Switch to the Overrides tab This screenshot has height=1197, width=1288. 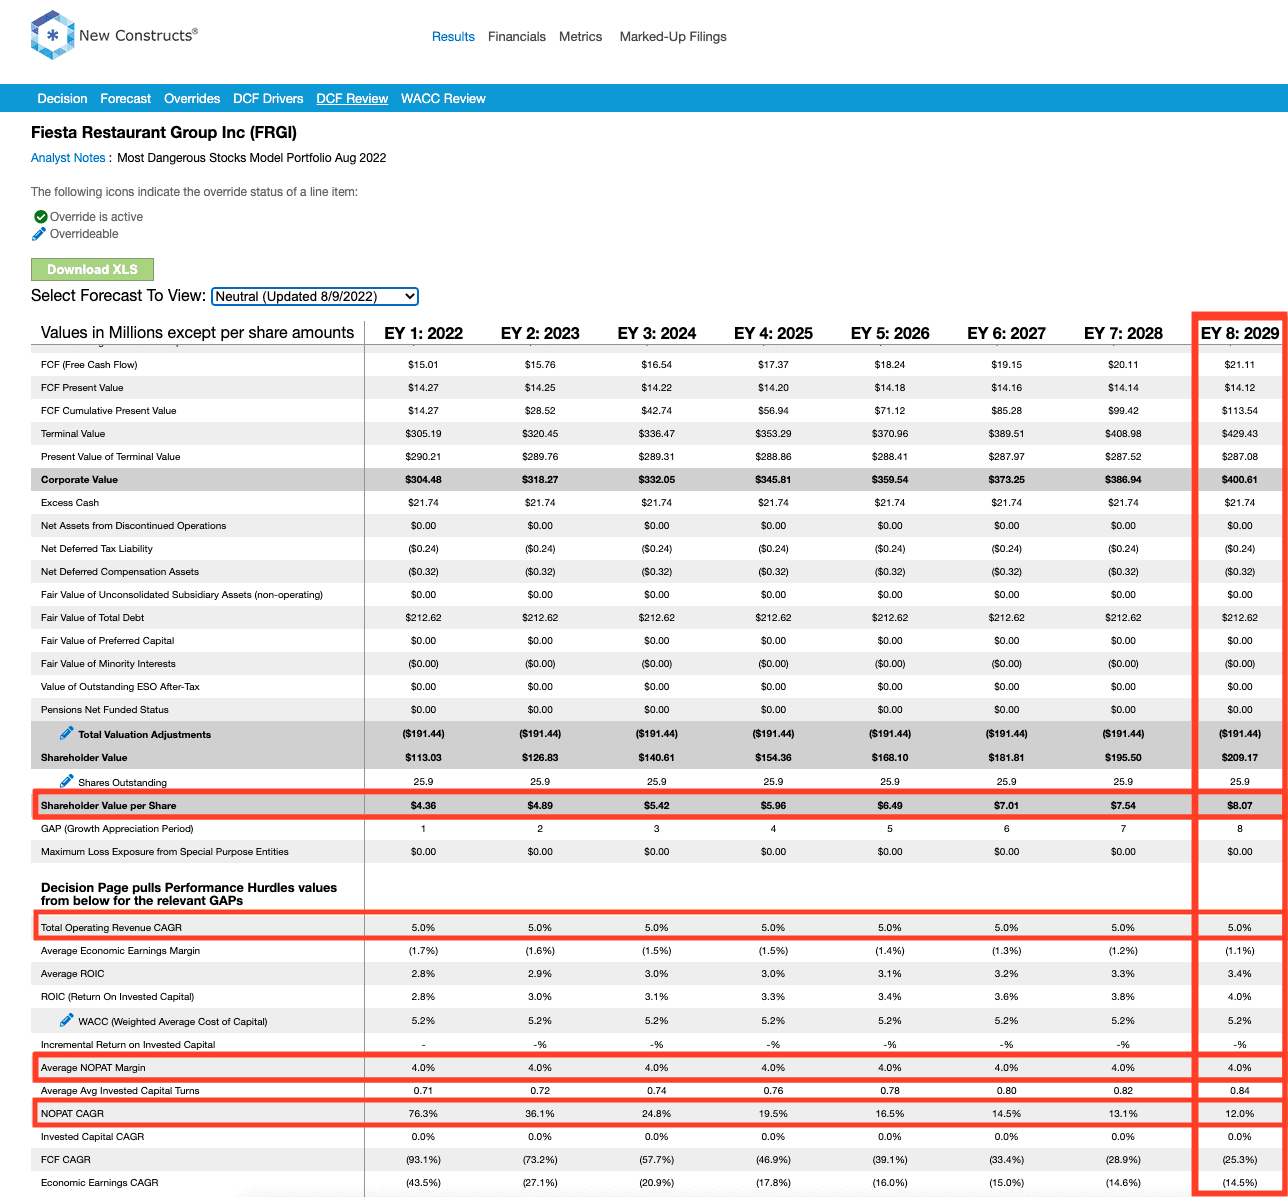coord(192,98)
